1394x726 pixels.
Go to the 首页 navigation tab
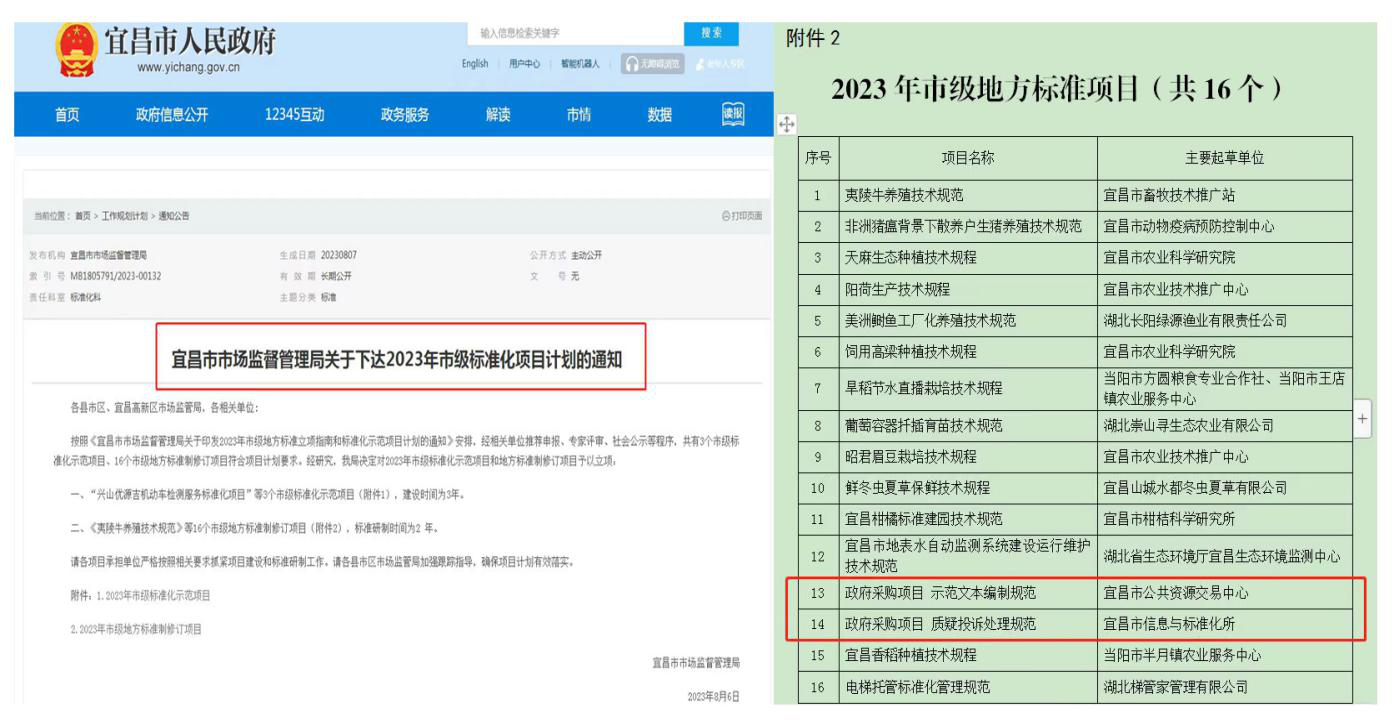tap(67, 115)
